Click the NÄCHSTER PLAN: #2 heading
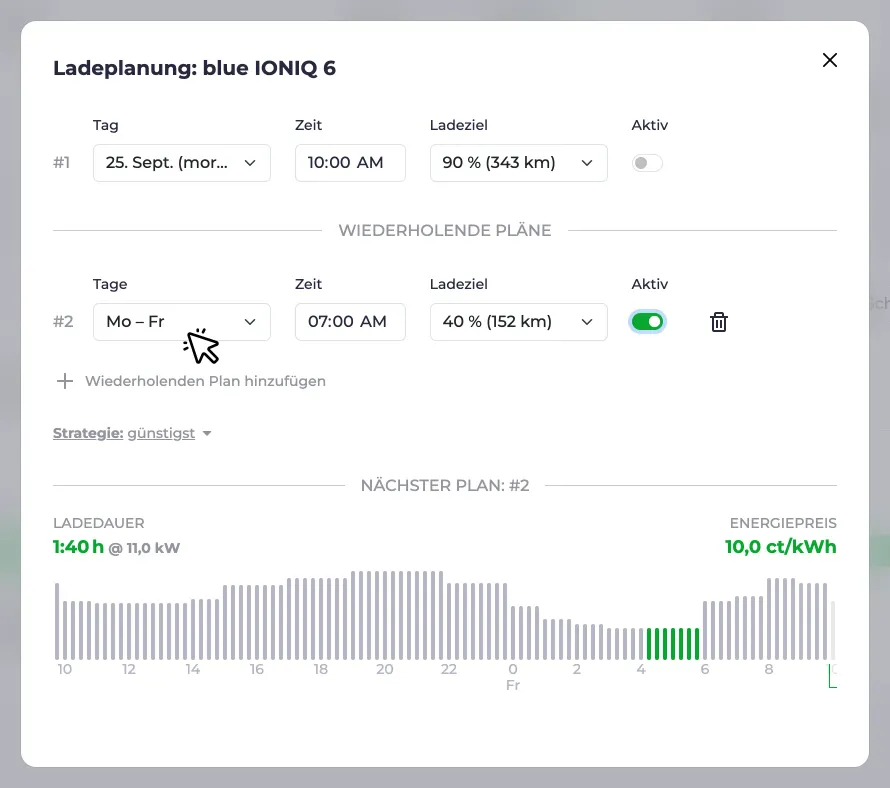 [x=445, y=485]
